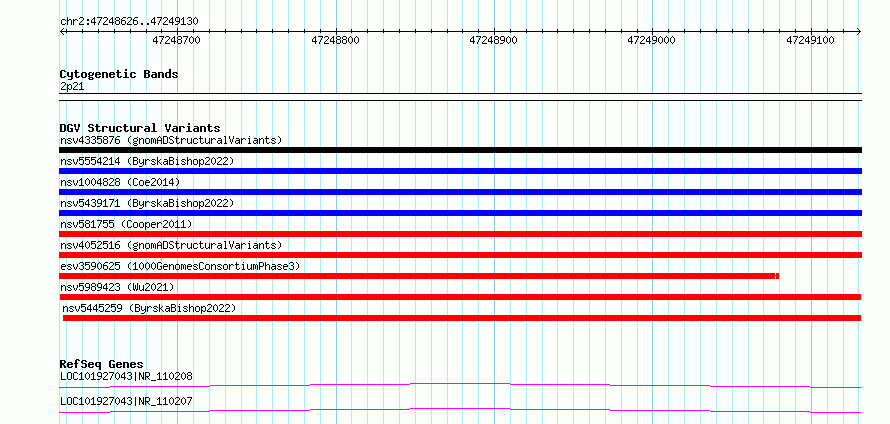Click ruler position 47249100

(x=810, y=41)
